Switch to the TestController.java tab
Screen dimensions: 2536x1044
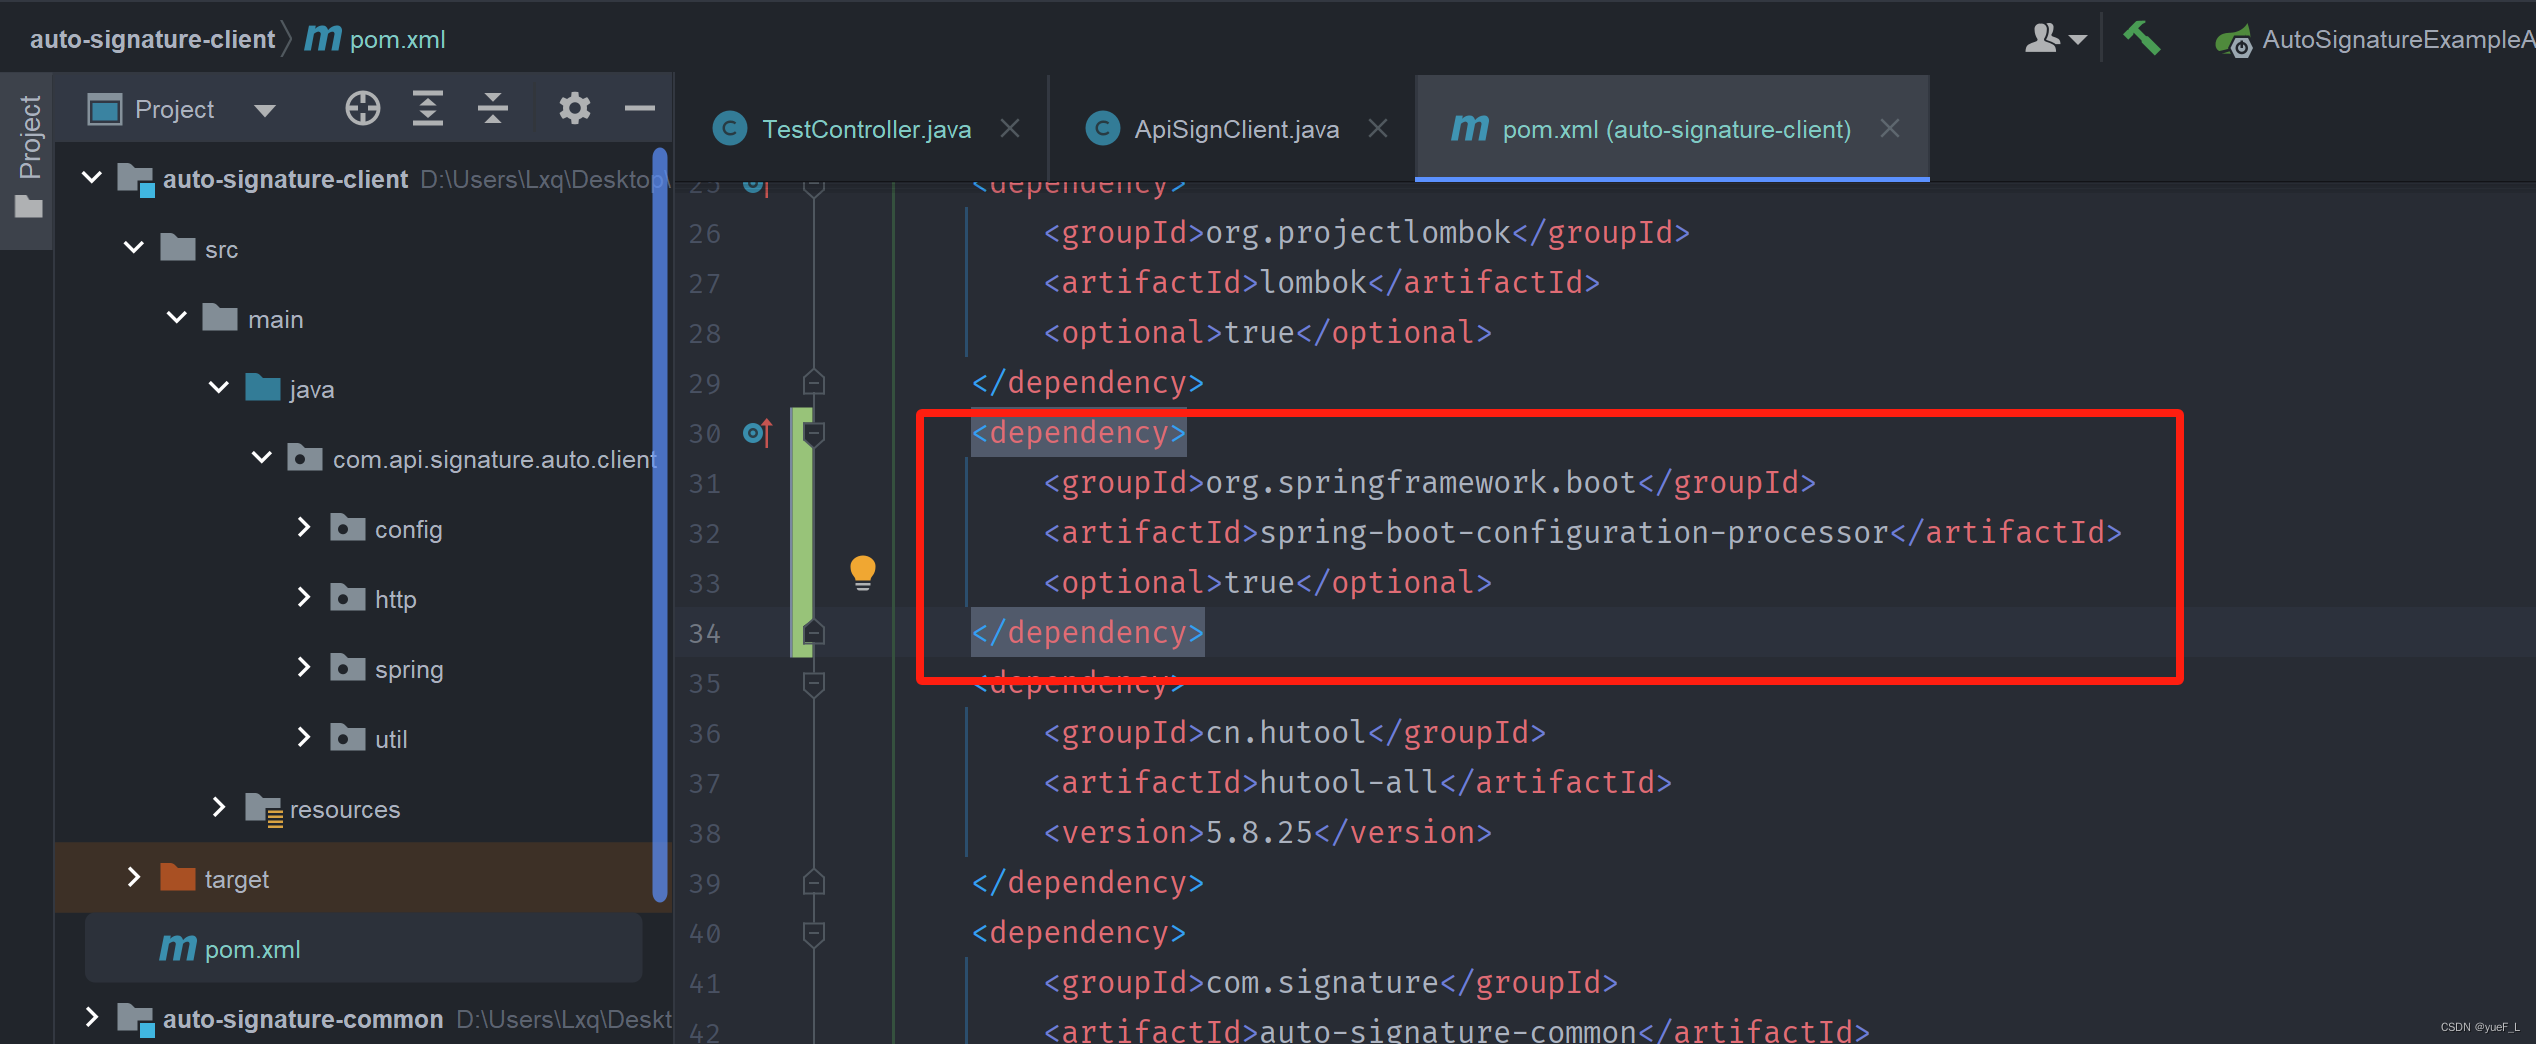865,128
